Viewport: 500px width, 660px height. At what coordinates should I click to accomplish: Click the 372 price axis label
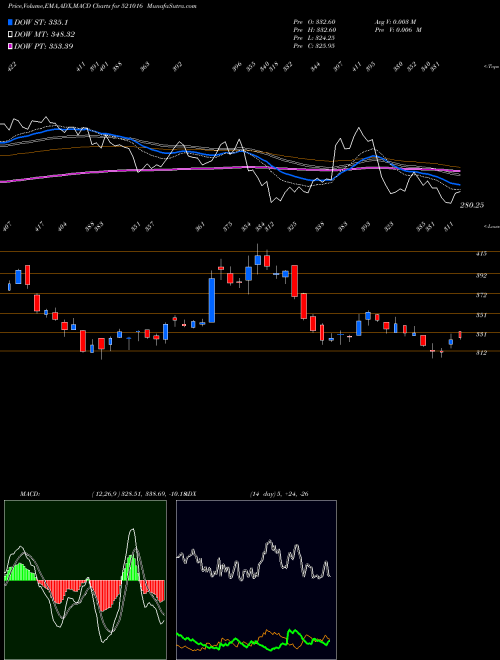click(x=481, y=295)
